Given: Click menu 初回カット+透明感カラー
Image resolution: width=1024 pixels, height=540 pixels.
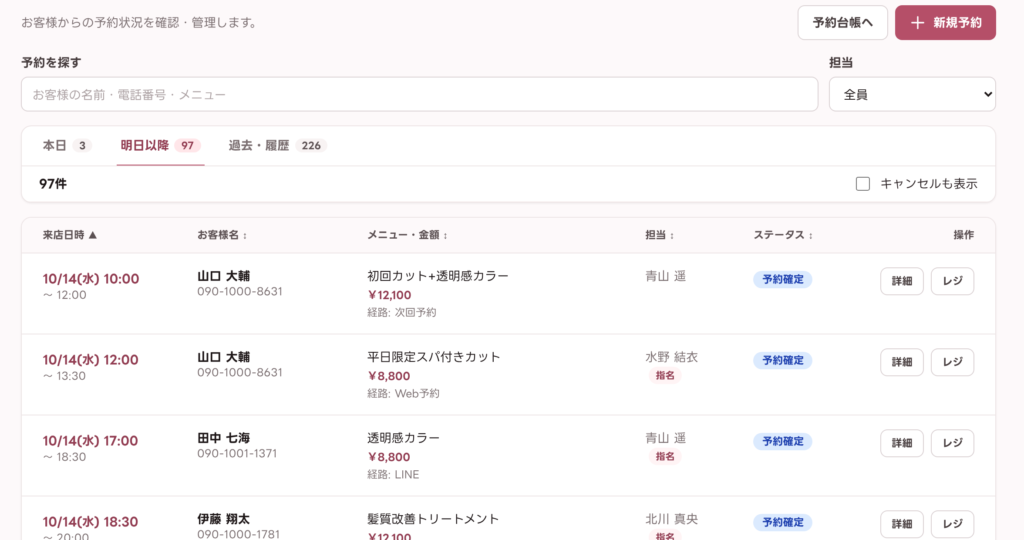Looking at the screenshot, I should coord(438,276).
